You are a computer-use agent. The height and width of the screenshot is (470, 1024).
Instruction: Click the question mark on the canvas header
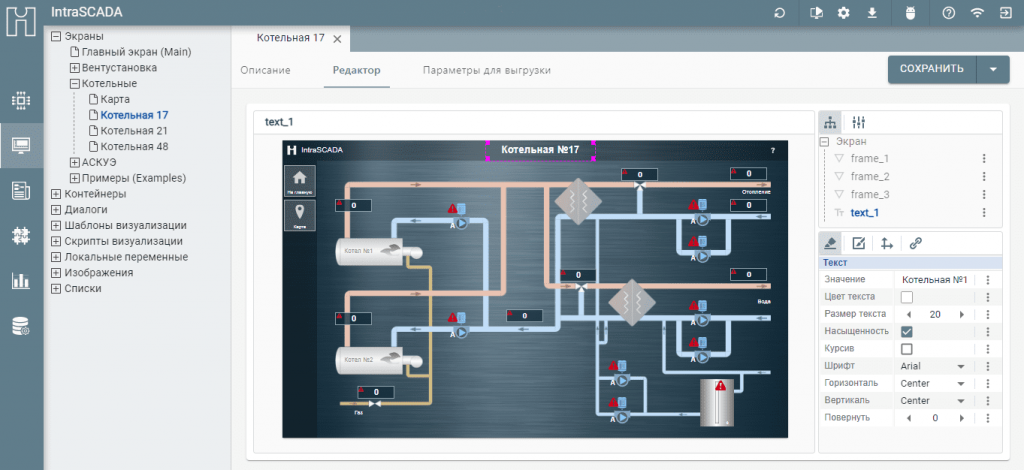click(773, 150)
